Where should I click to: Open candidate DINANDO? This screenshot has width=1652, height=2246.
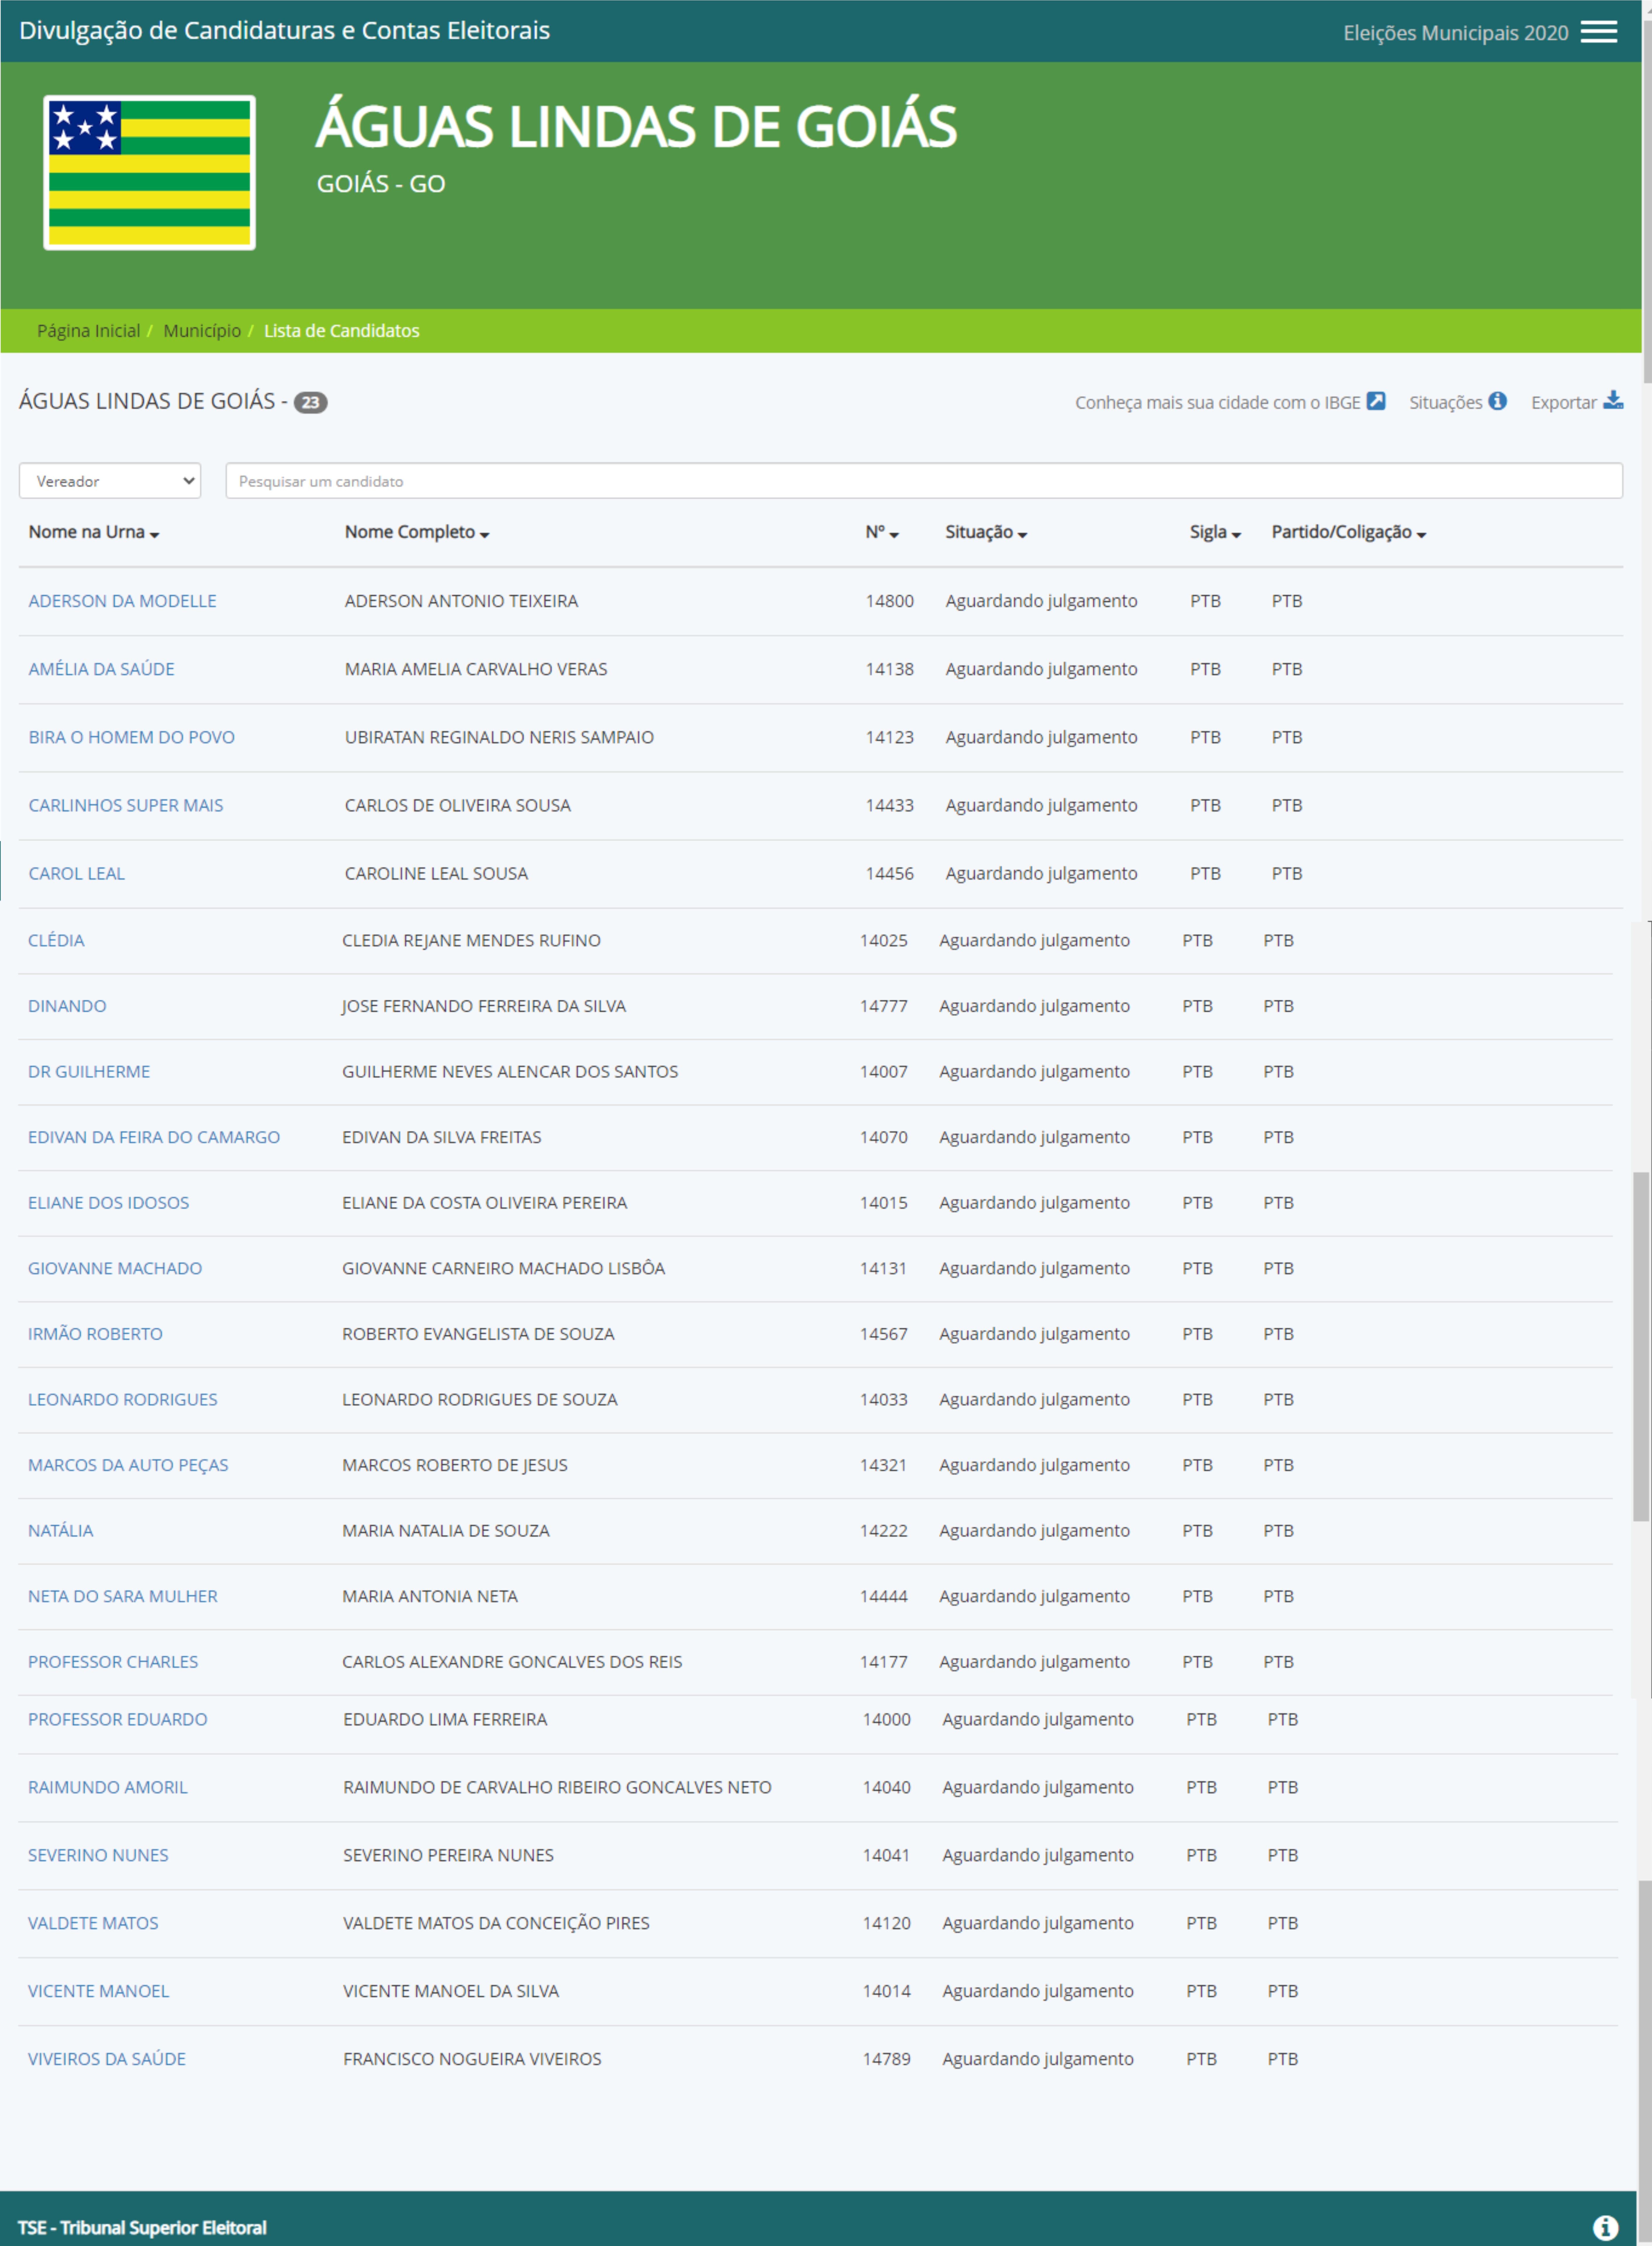pyautogui.click(x=67, y=1006)
